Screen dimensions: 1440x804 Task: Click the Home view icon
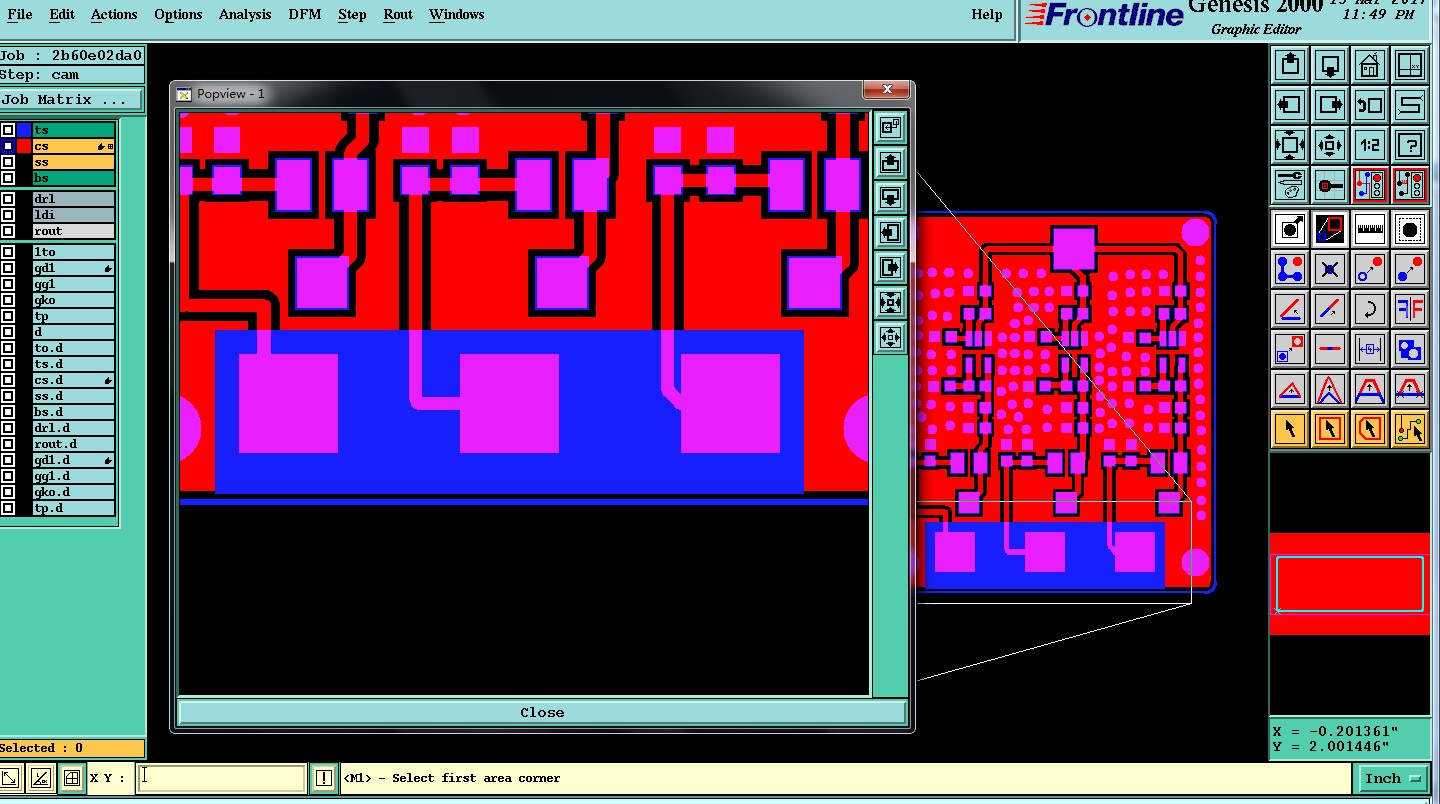(x=1370, y=65)
